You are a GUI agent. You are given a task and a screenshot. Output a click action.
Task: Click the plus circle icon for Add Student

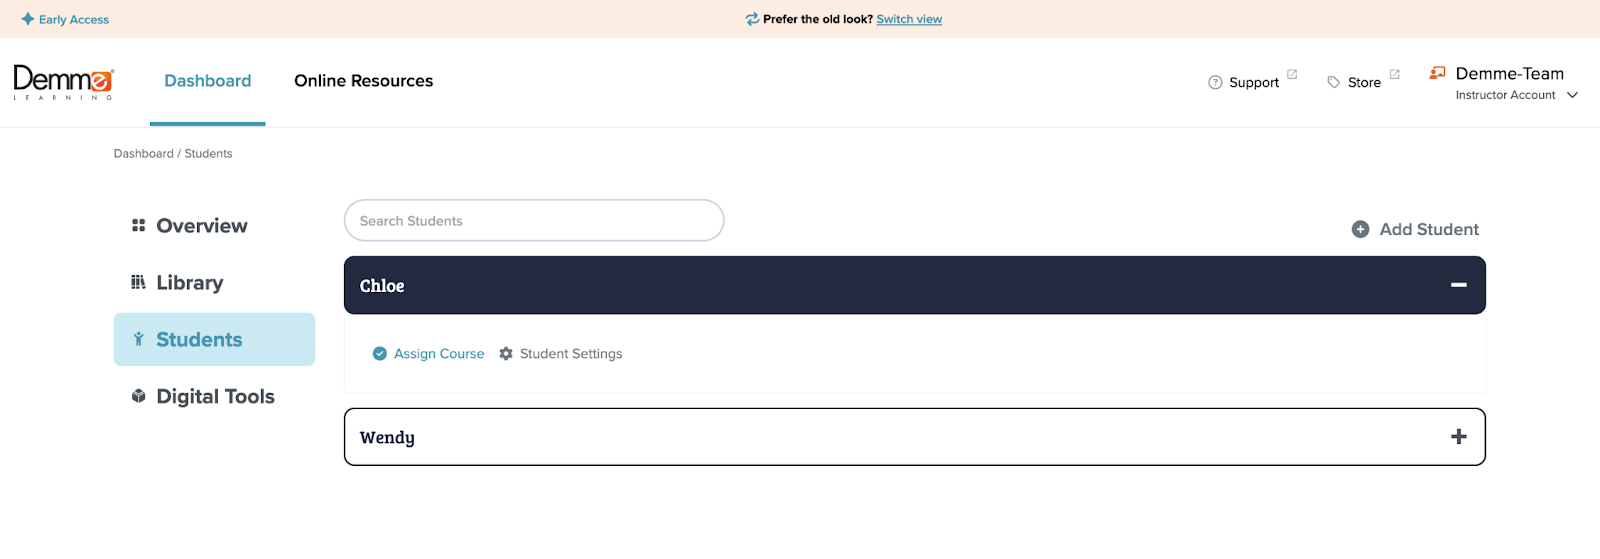click(x=1360, y=229)
